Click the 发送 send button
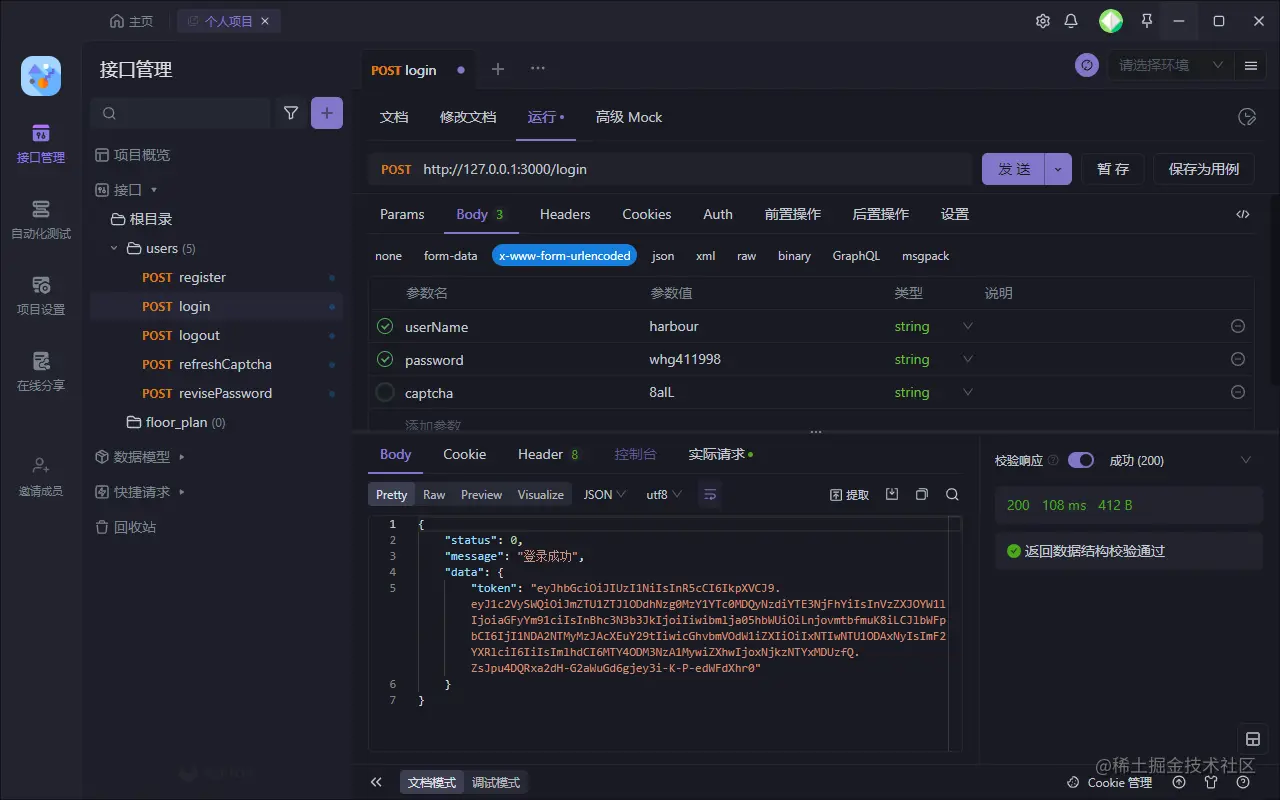Image resolution: width=1280 pixels, height=800 pixels. [x=1014, y=169]
